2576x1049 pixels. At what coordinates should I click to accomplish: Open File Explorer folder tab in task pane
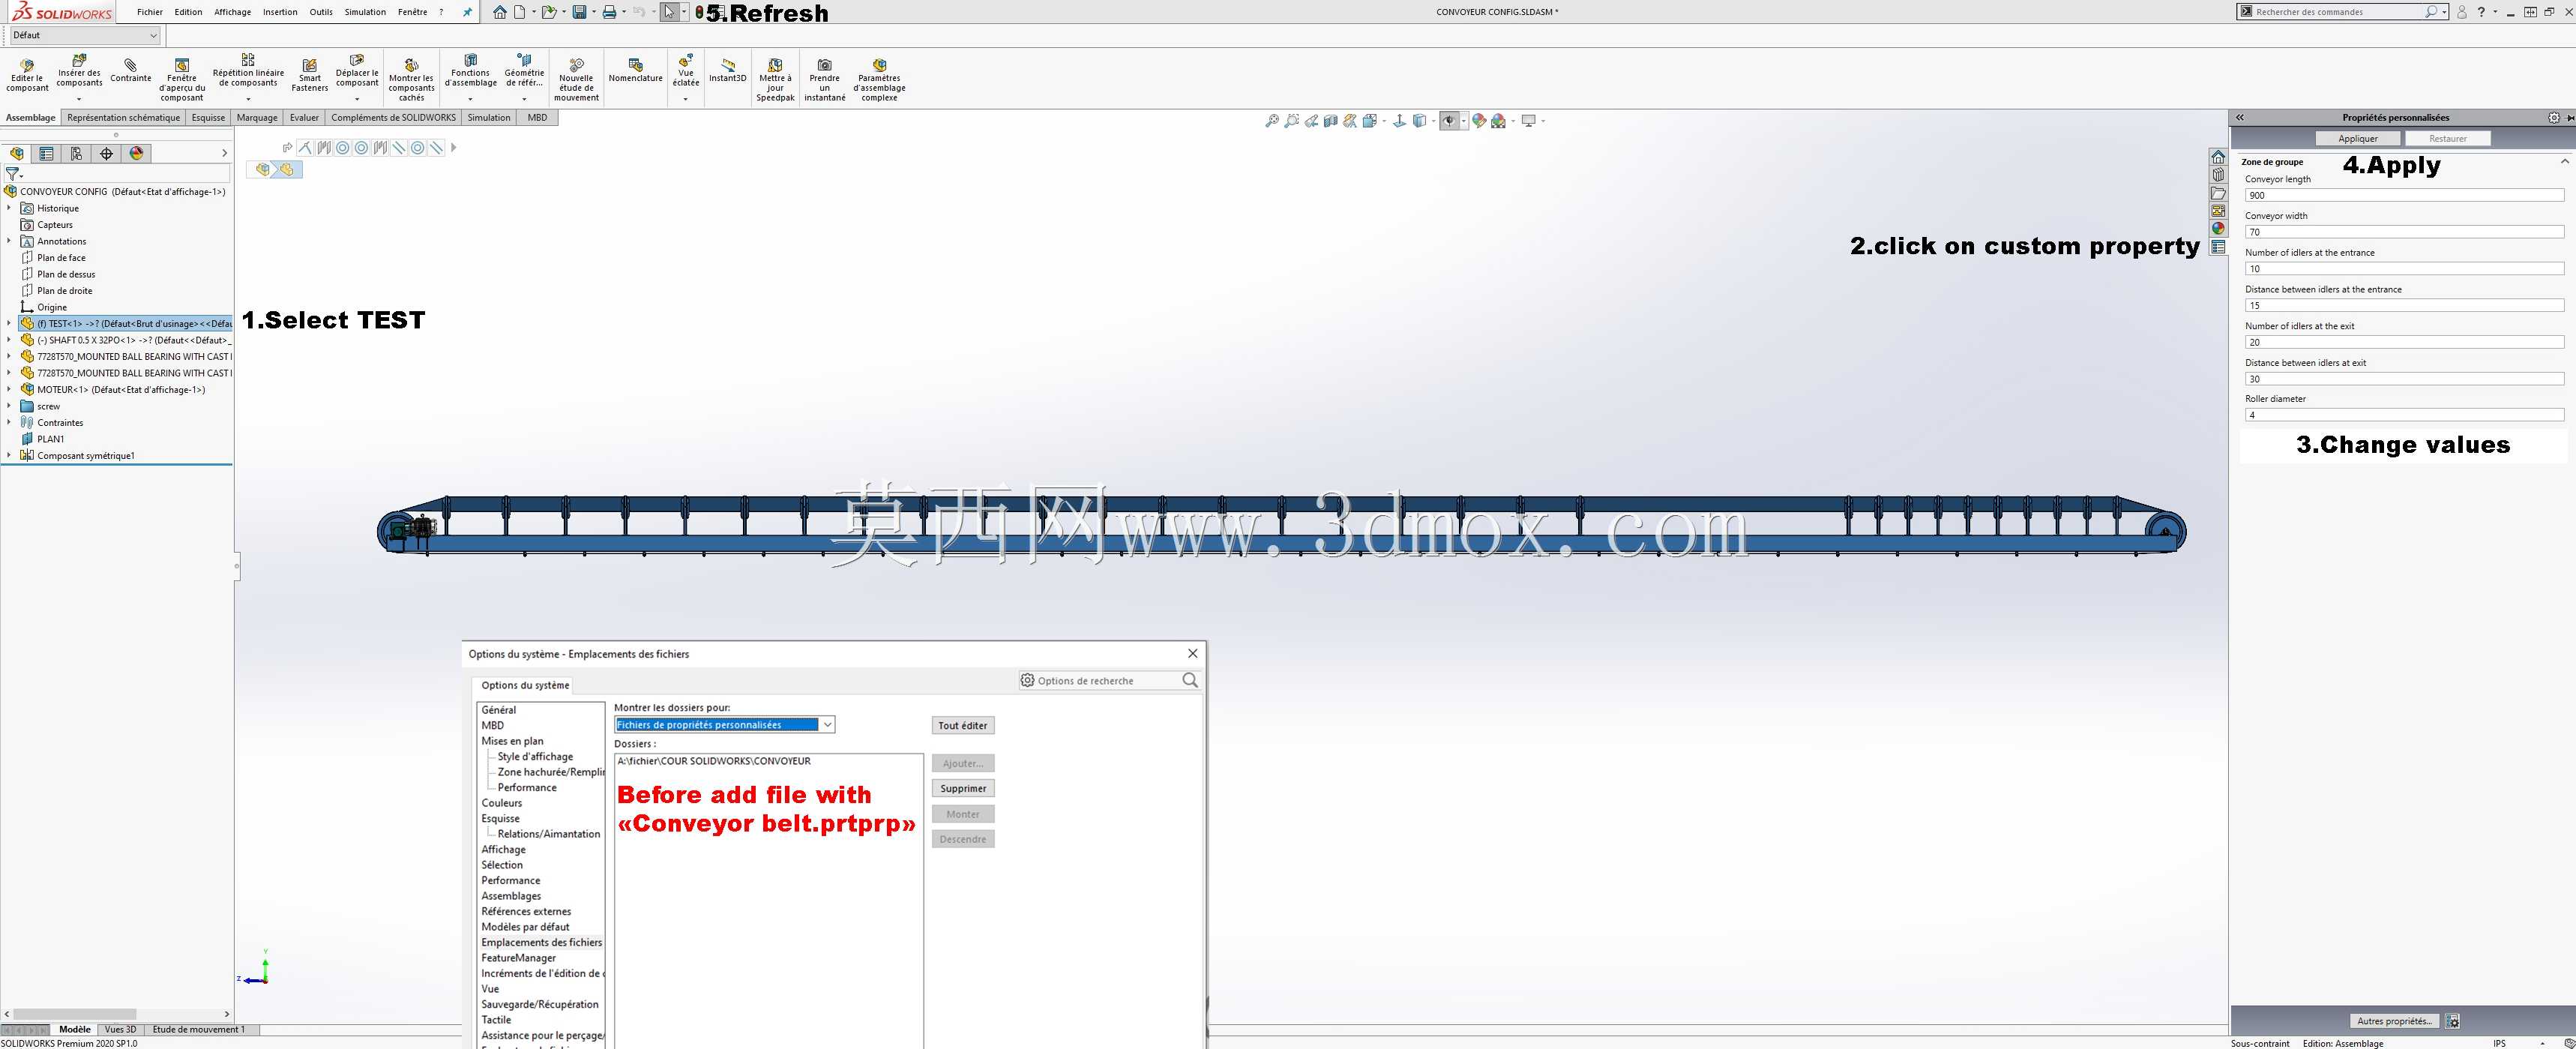tap(2218, 193)
